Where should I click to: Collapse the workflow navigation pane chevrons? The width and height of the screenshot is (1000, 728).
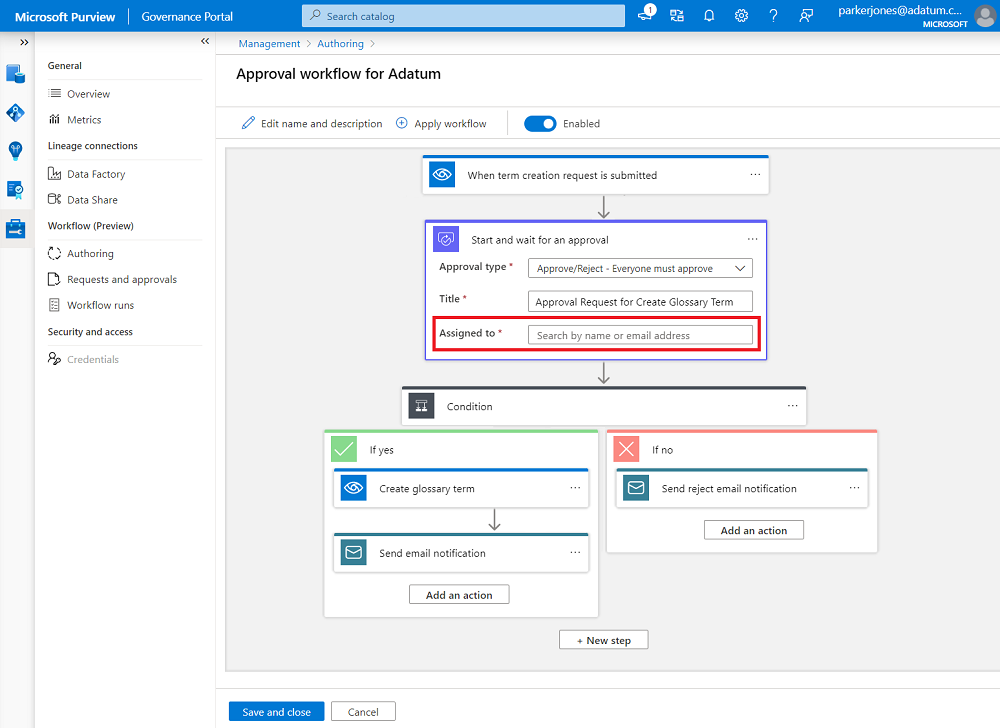coord(204,41)
